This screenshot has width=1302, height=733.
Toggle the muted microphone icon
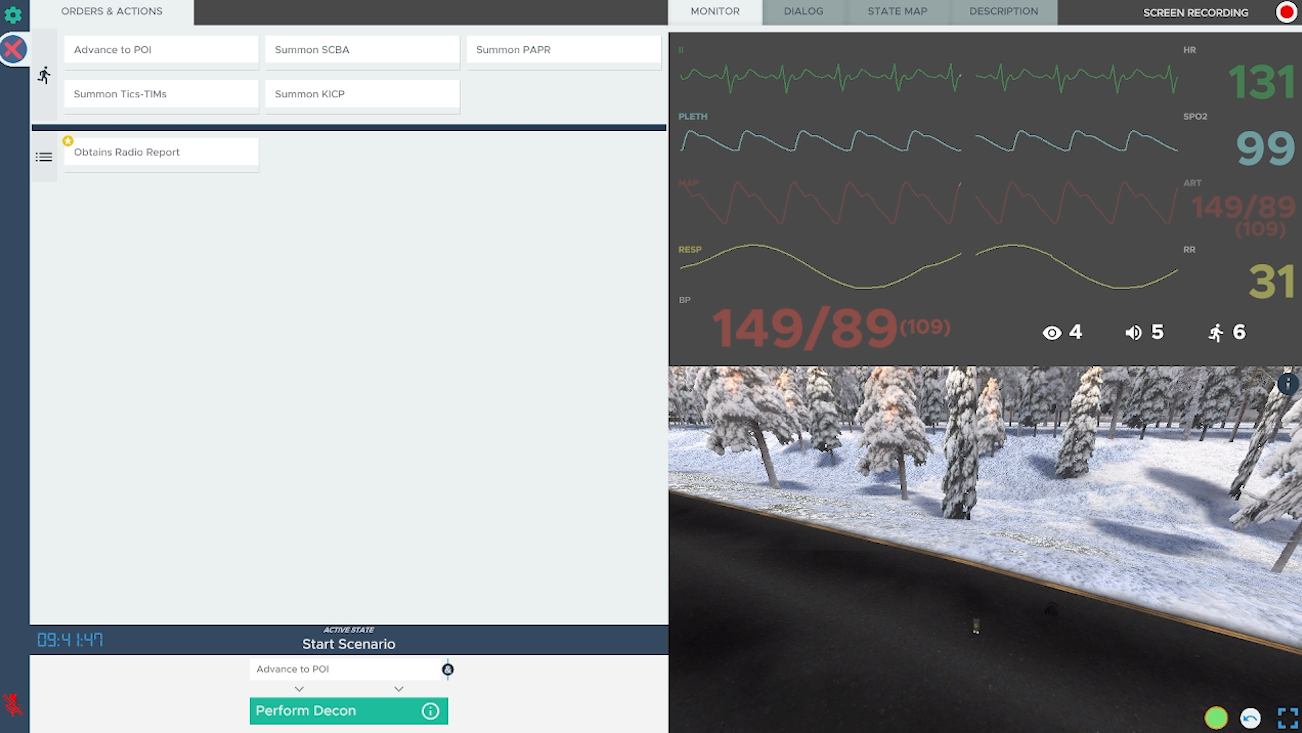[x=13, y=705]
